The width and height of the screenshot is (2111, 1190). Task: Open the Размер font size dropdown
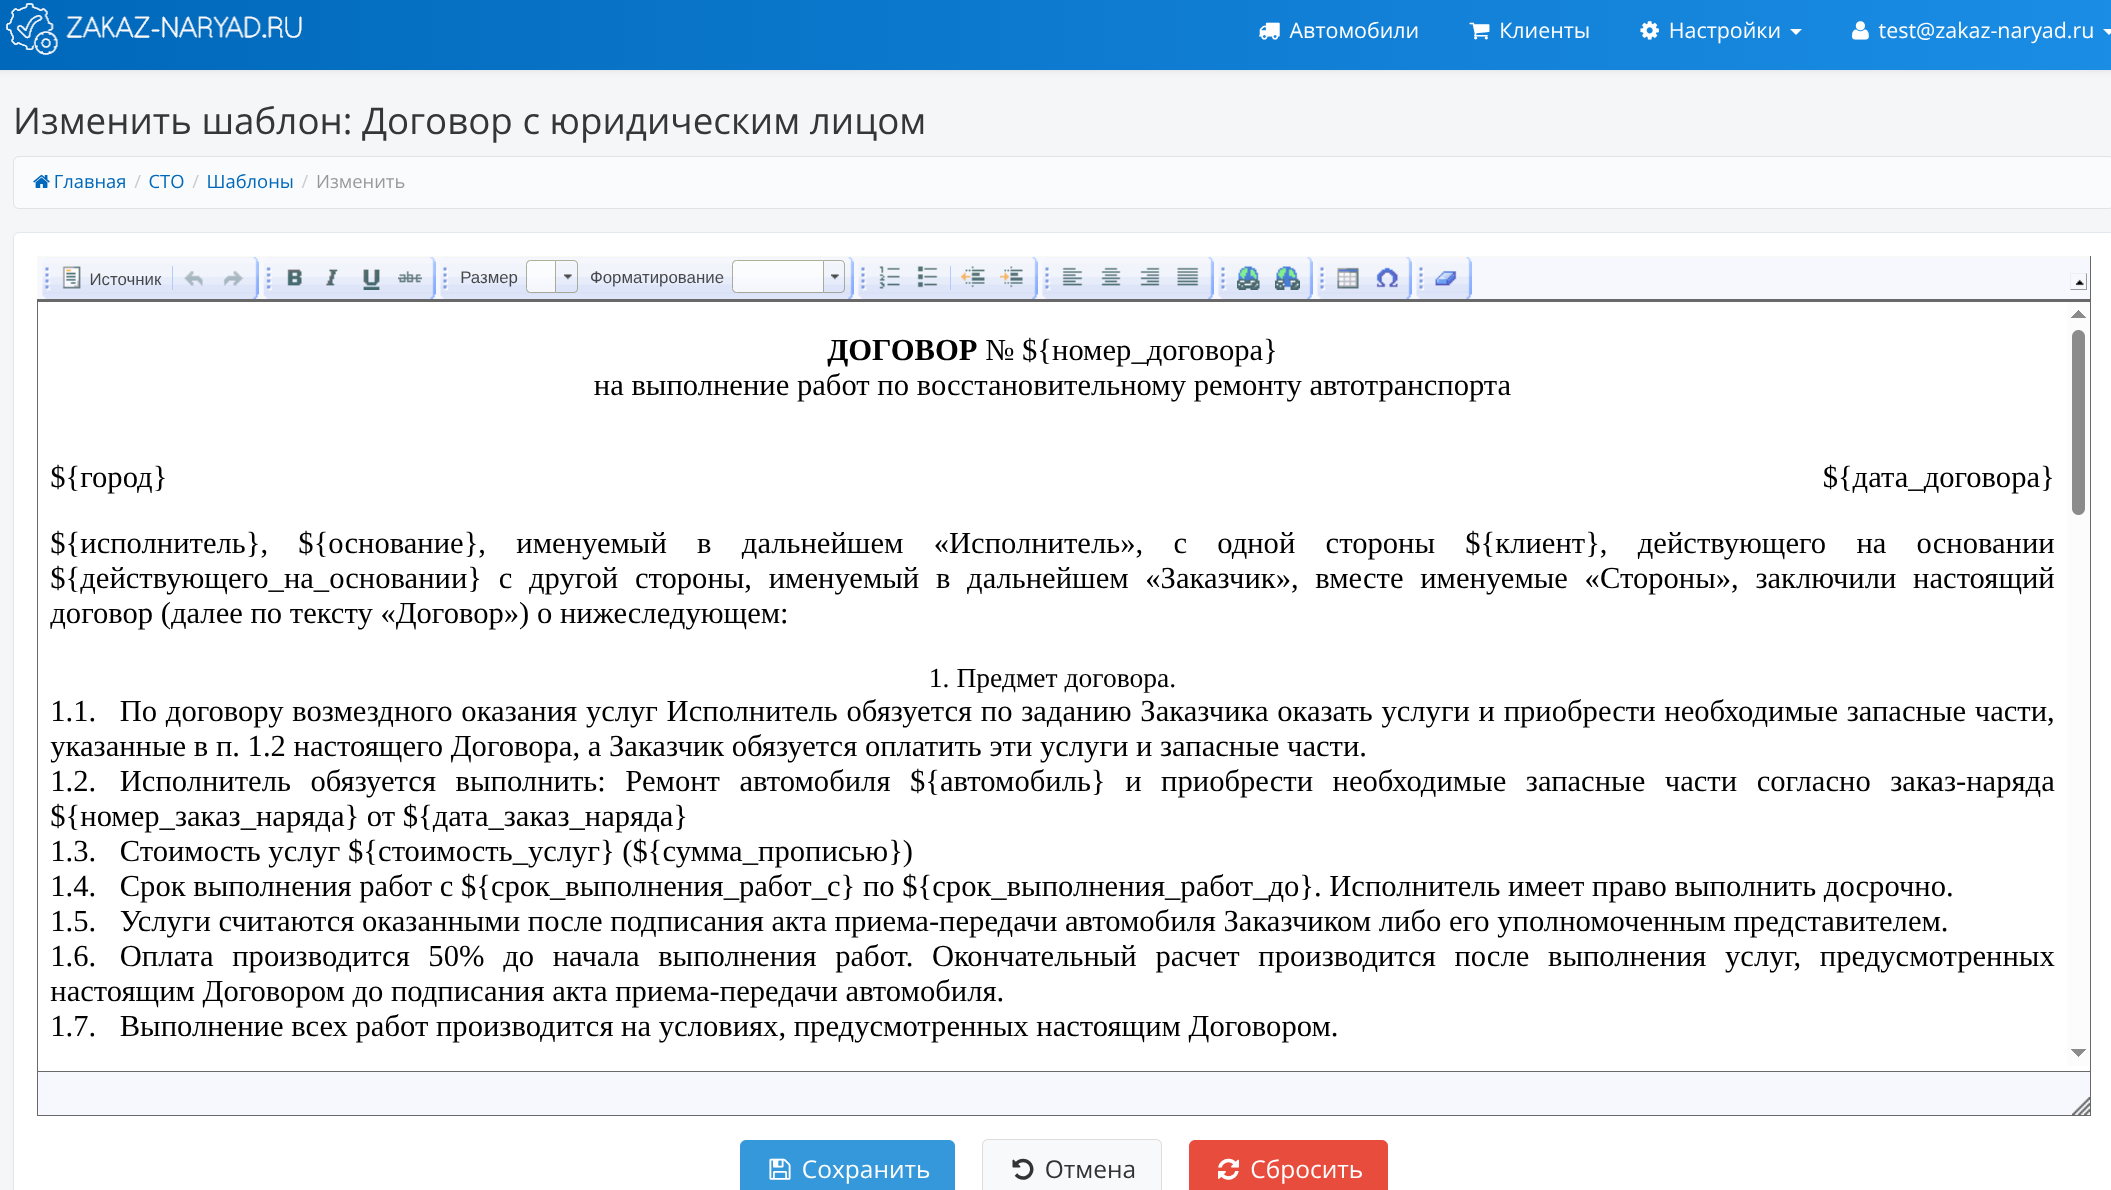tap(567, 277)
